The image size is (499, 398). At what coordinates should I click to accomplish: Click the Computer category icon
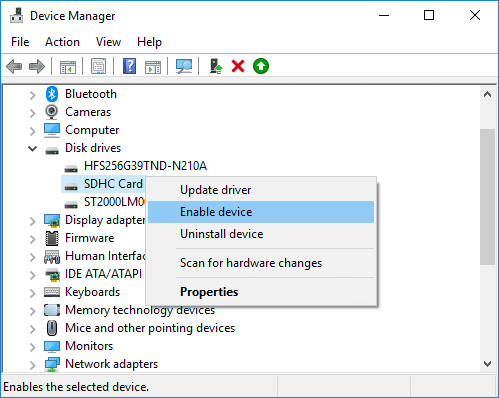pyautogui.click(x=52, y=130)
